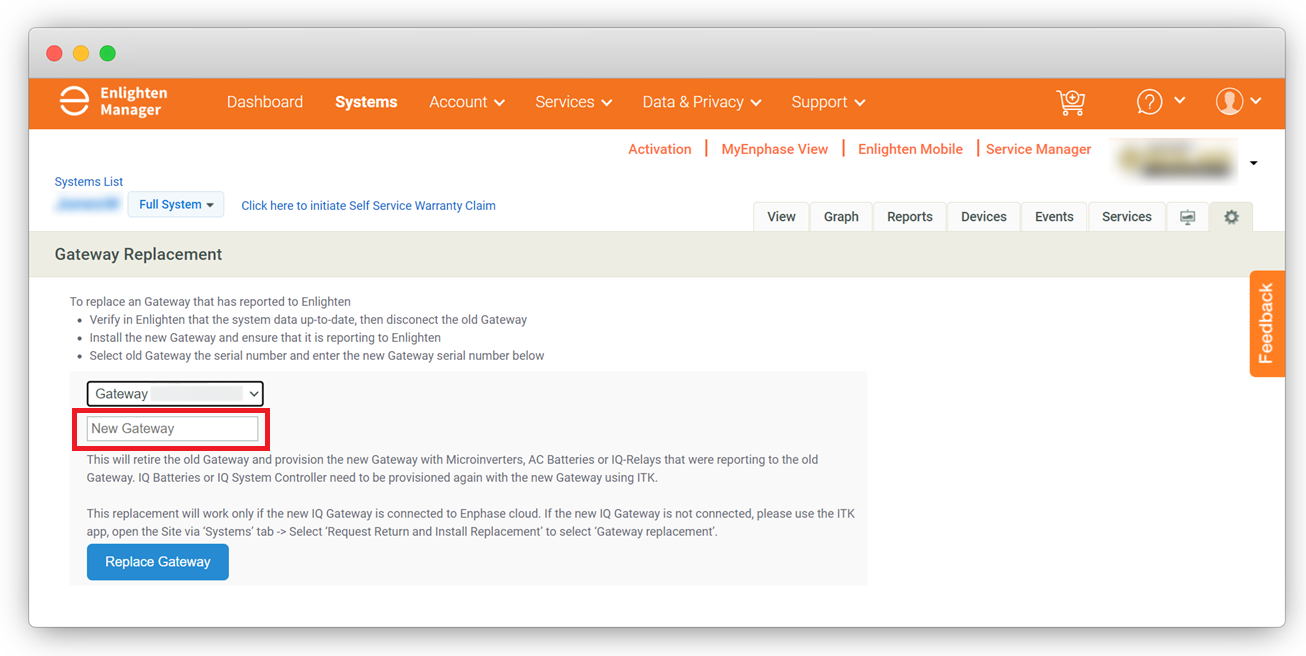Click the blurred system name link

click(x=88, y=204)
